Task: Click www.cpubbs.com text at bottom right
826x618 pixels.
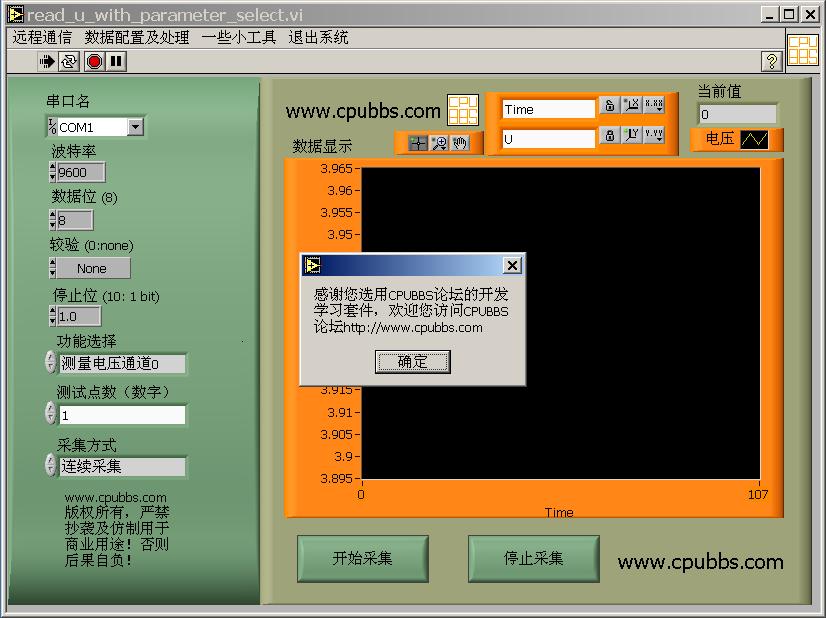Action: pos(701,562)
